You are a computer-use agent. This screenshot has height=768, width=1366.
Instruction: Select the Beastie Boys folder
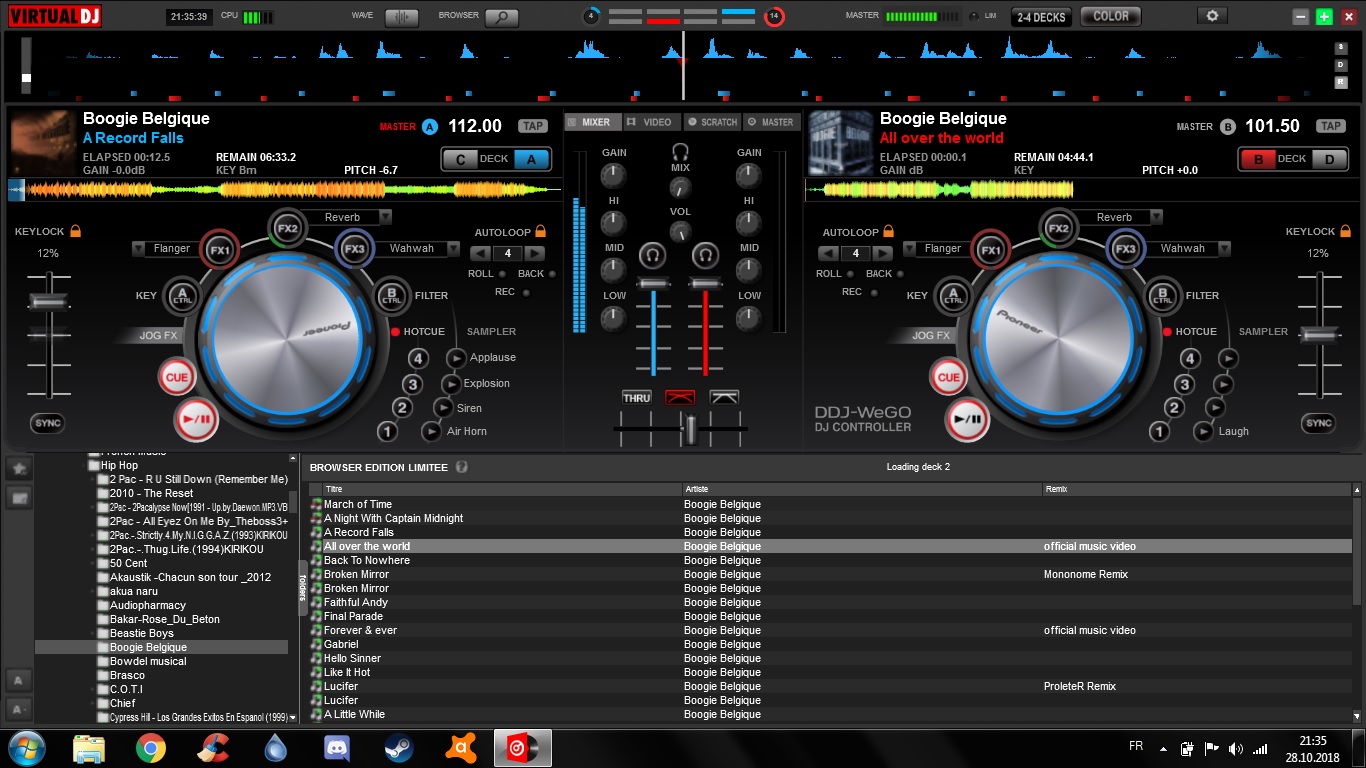[x=141, y=633]
